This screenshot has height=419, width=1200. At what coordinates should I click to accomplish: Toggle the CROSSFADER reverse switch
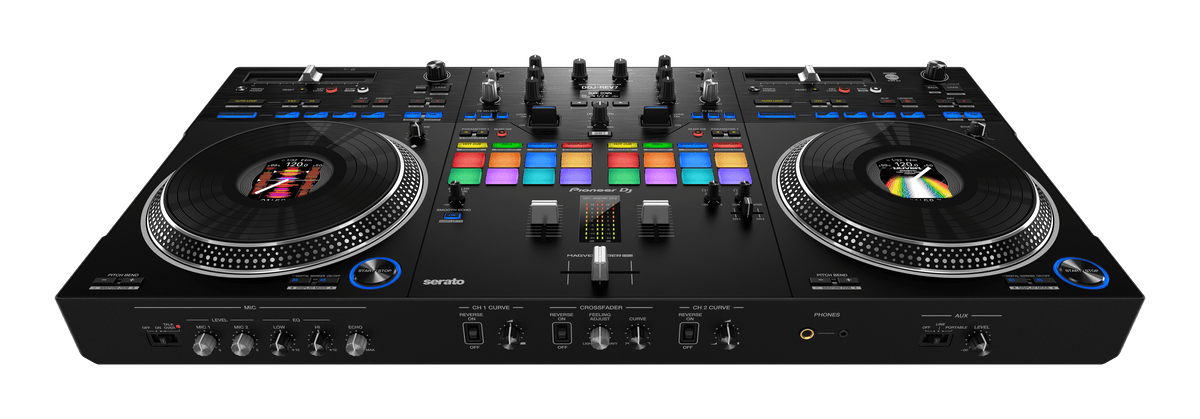[x=561, y=333]
